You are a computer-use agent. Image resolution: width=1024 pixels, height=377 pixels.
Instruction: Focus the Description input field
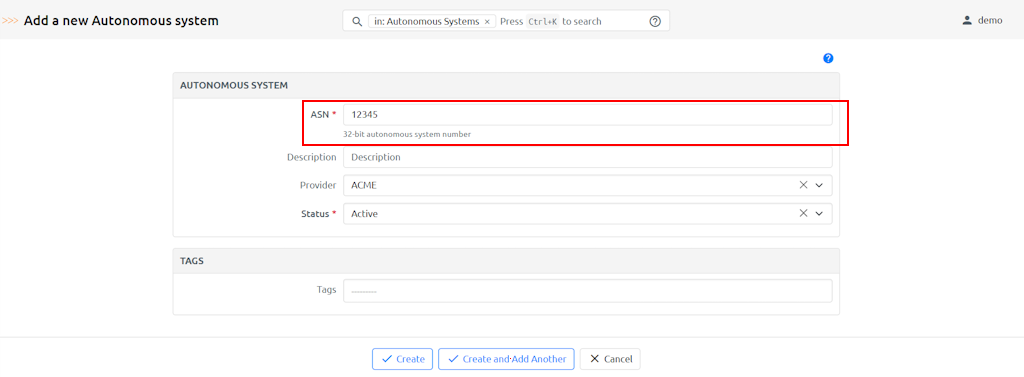click(x=588, y=157)
